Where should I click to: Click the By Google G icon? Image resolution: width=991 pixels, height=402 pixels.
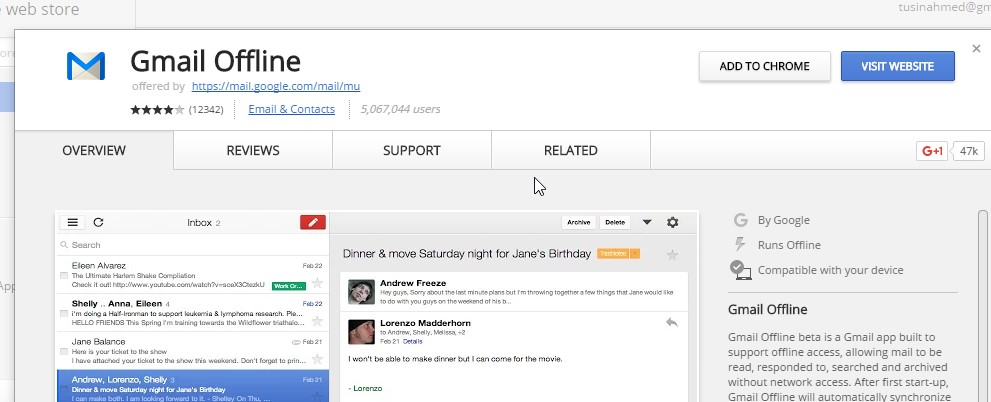(741, 220)
